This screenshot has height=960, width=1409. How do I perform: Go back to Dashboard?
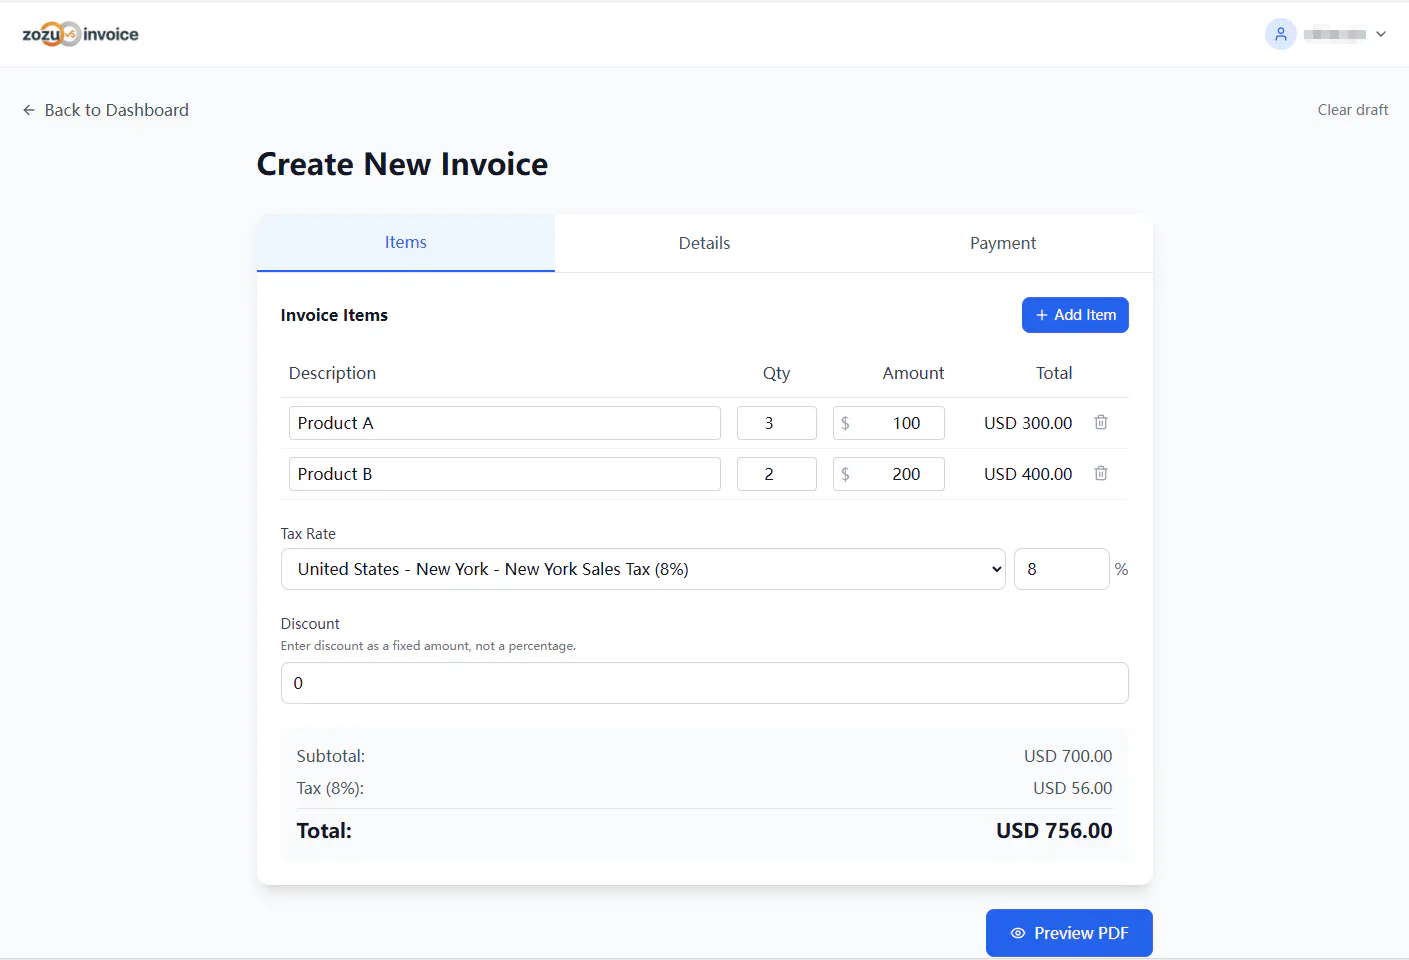click(x=106, y=110)
